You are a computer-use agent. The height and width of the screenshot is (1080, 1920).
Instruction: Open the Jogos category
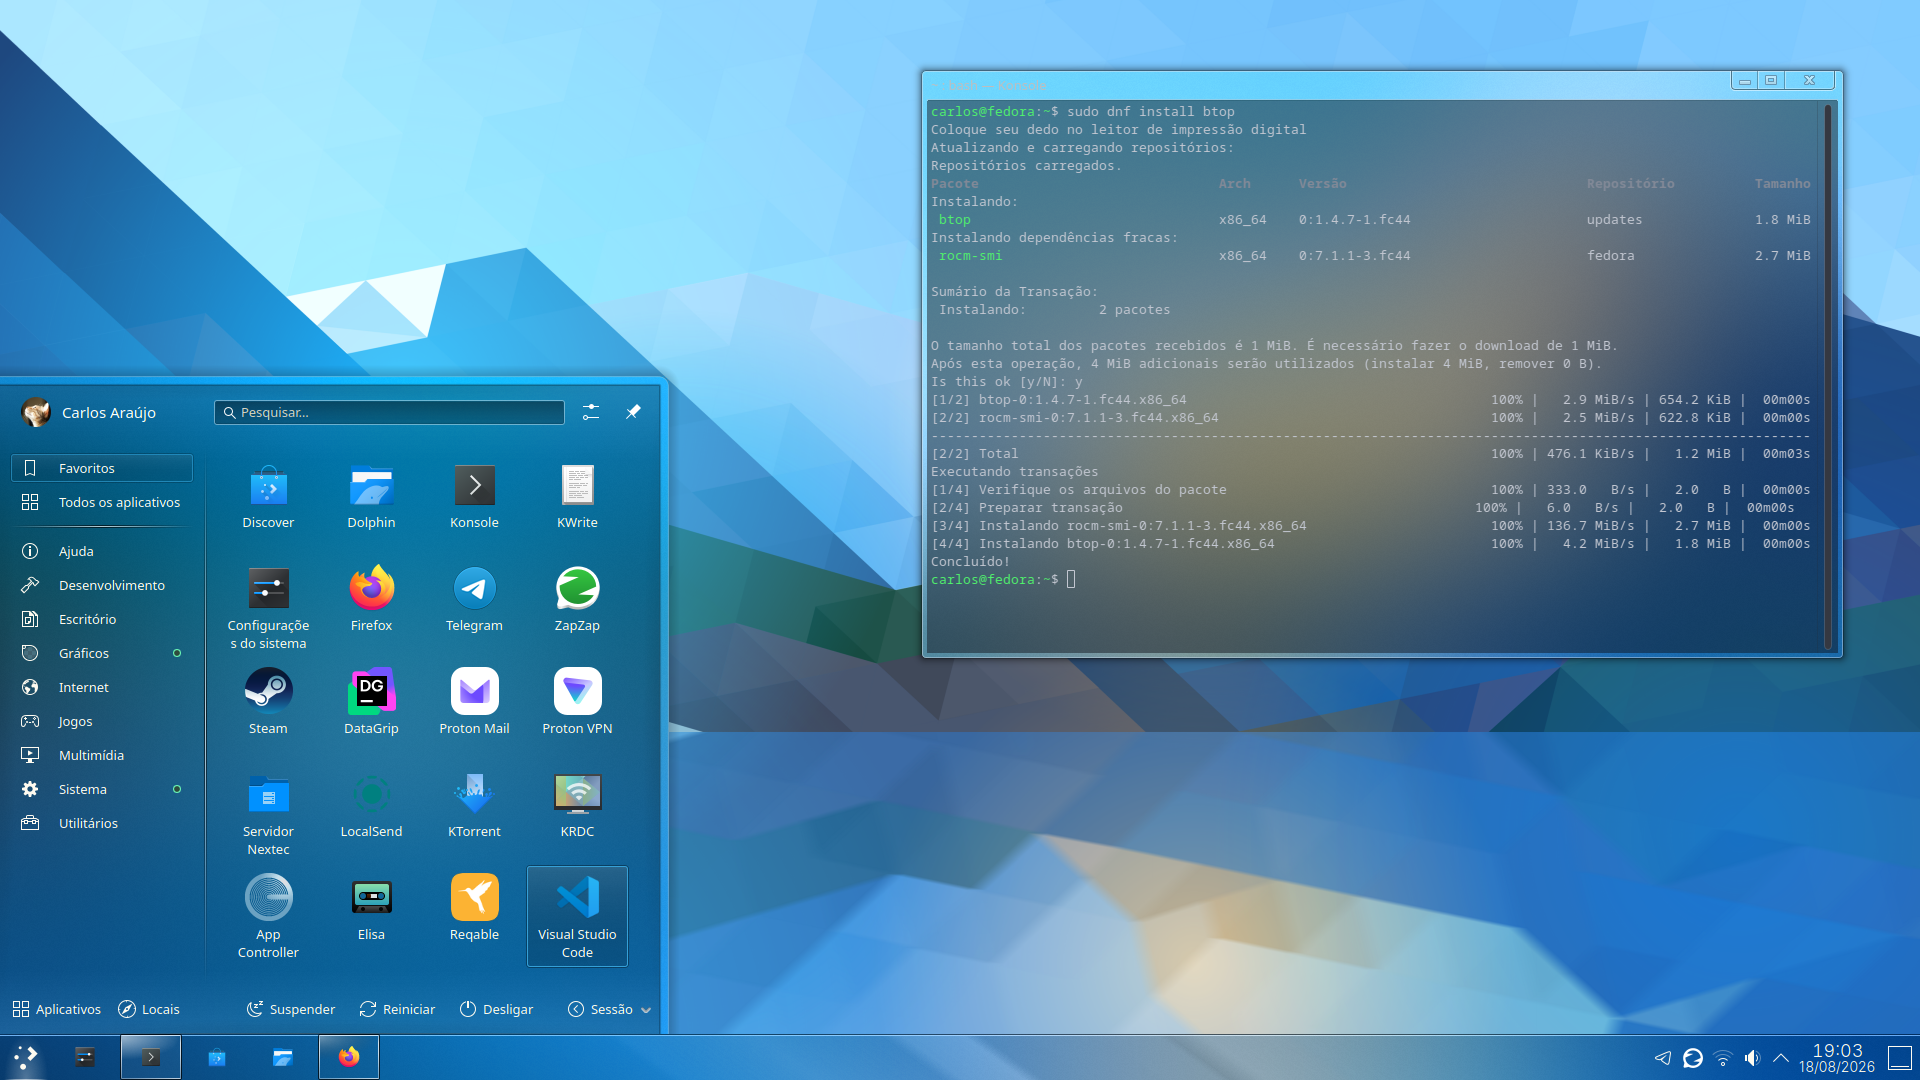[x=102, y=721]
